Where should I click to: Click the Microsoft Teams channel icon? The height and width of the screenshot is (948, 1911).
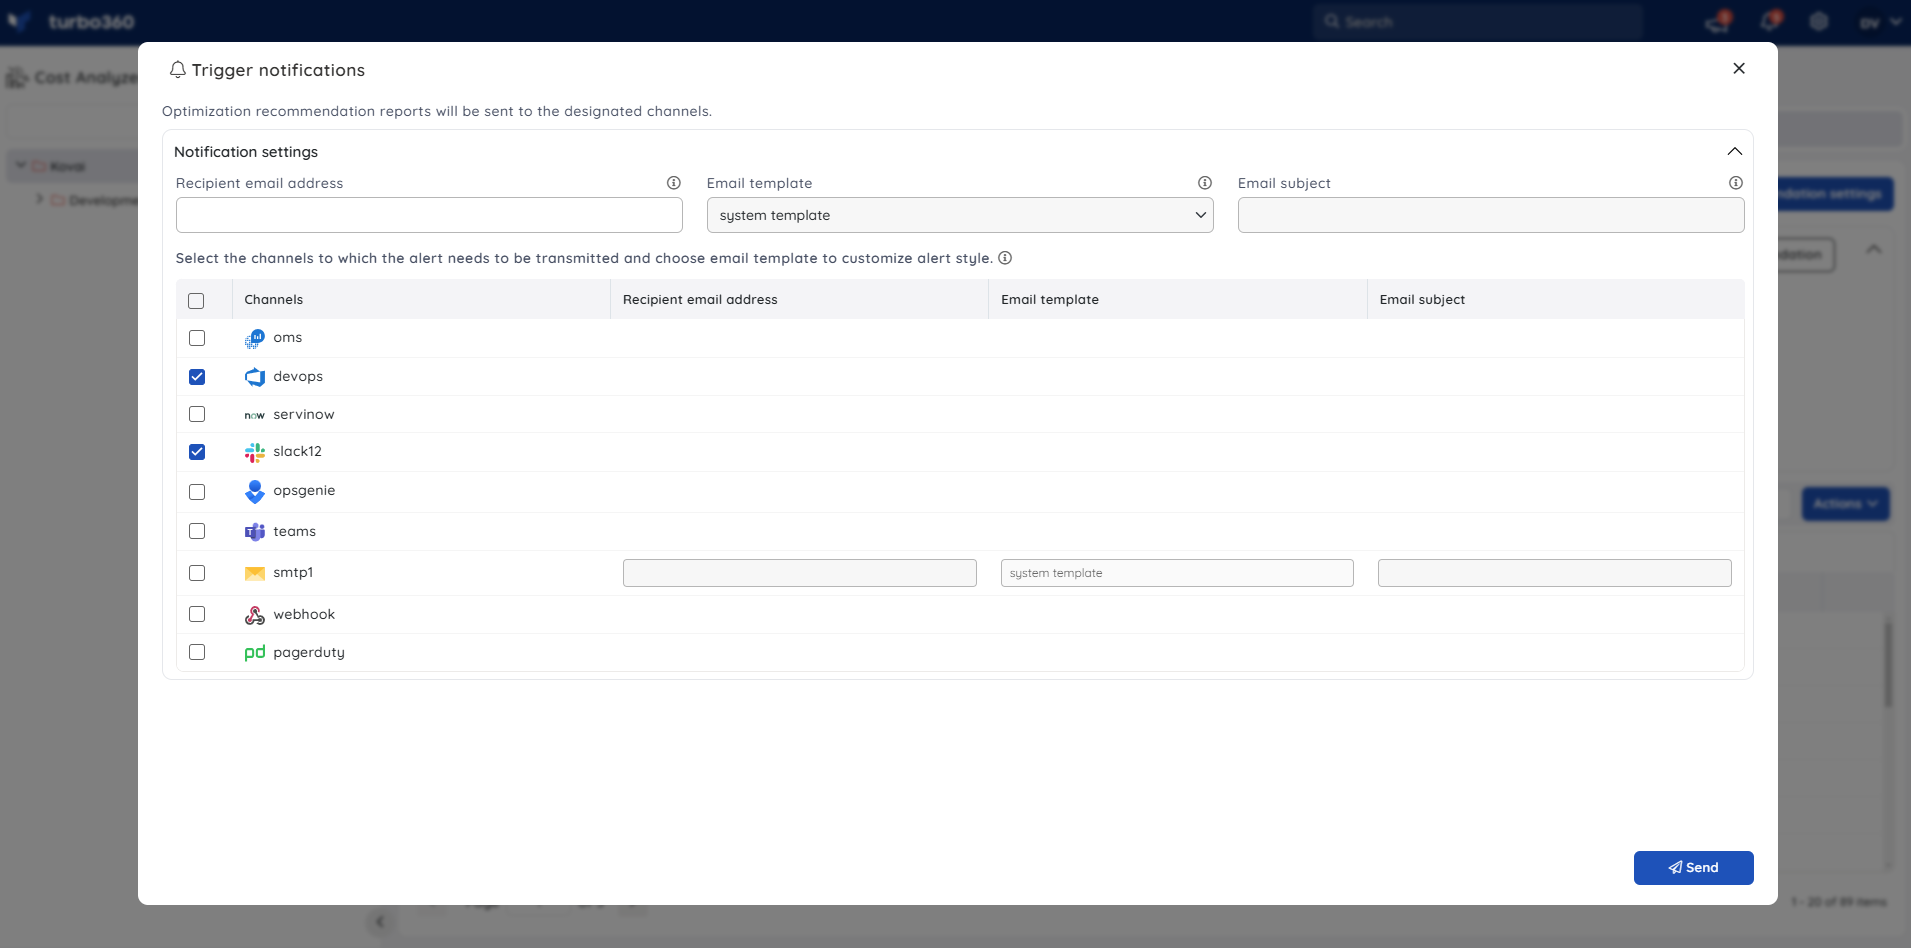pos(255,532)
